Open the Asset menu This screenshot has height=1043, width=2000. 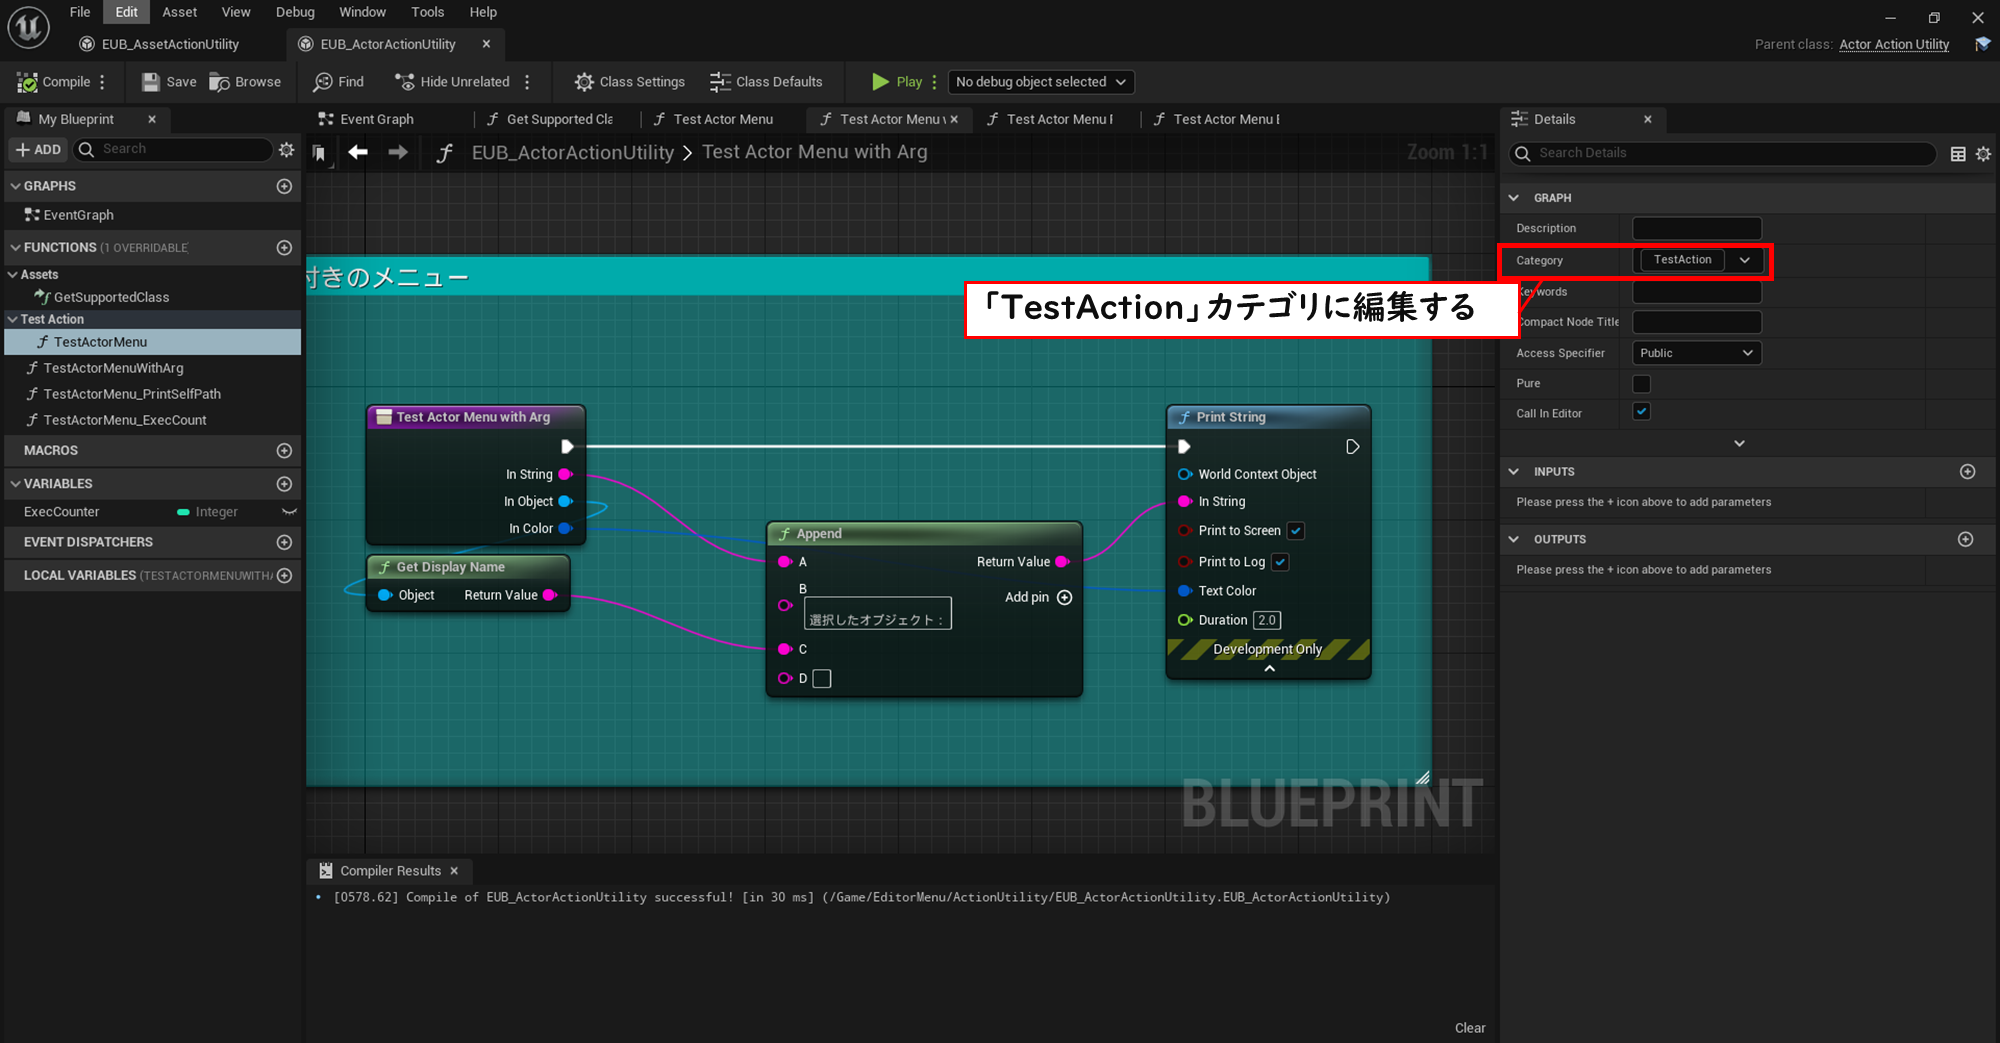click(x=180, y=12)
